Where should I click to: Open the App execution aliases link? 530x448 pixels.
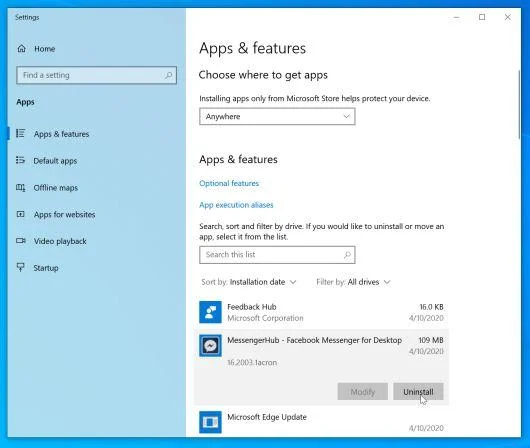click(236, 205)
